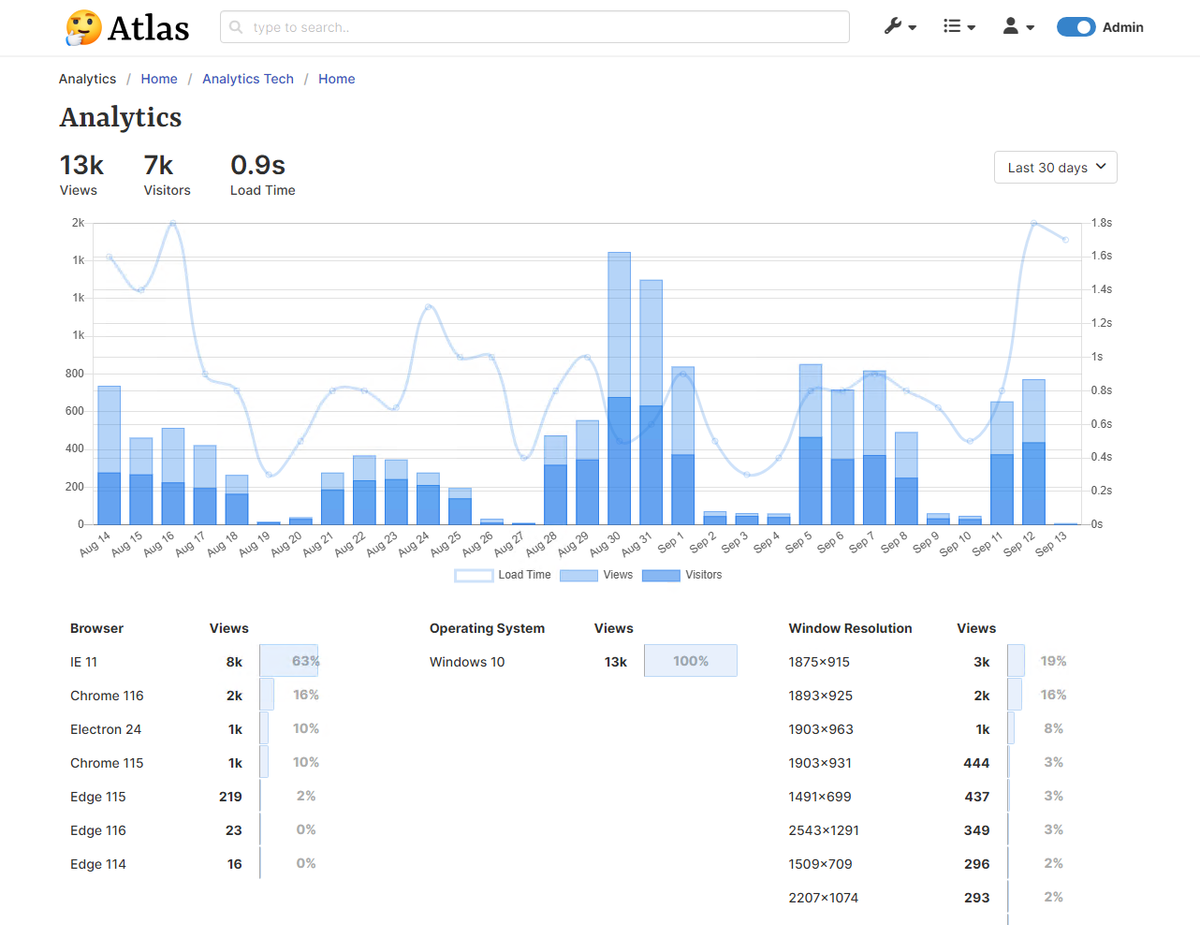
Task: Hide the Visitors series via its legend item
Action: [x=680, y=575]
